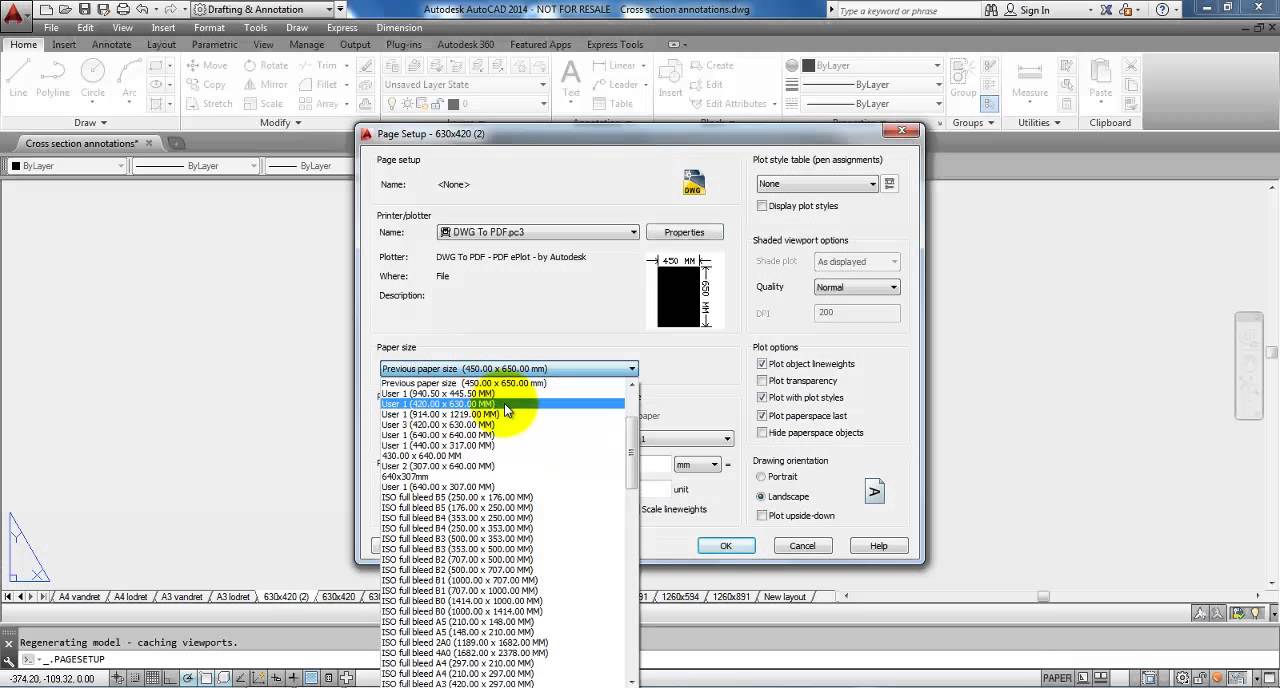
Task: Open the Unsaved Layer State dropdown
Action: tap(466, 85)
